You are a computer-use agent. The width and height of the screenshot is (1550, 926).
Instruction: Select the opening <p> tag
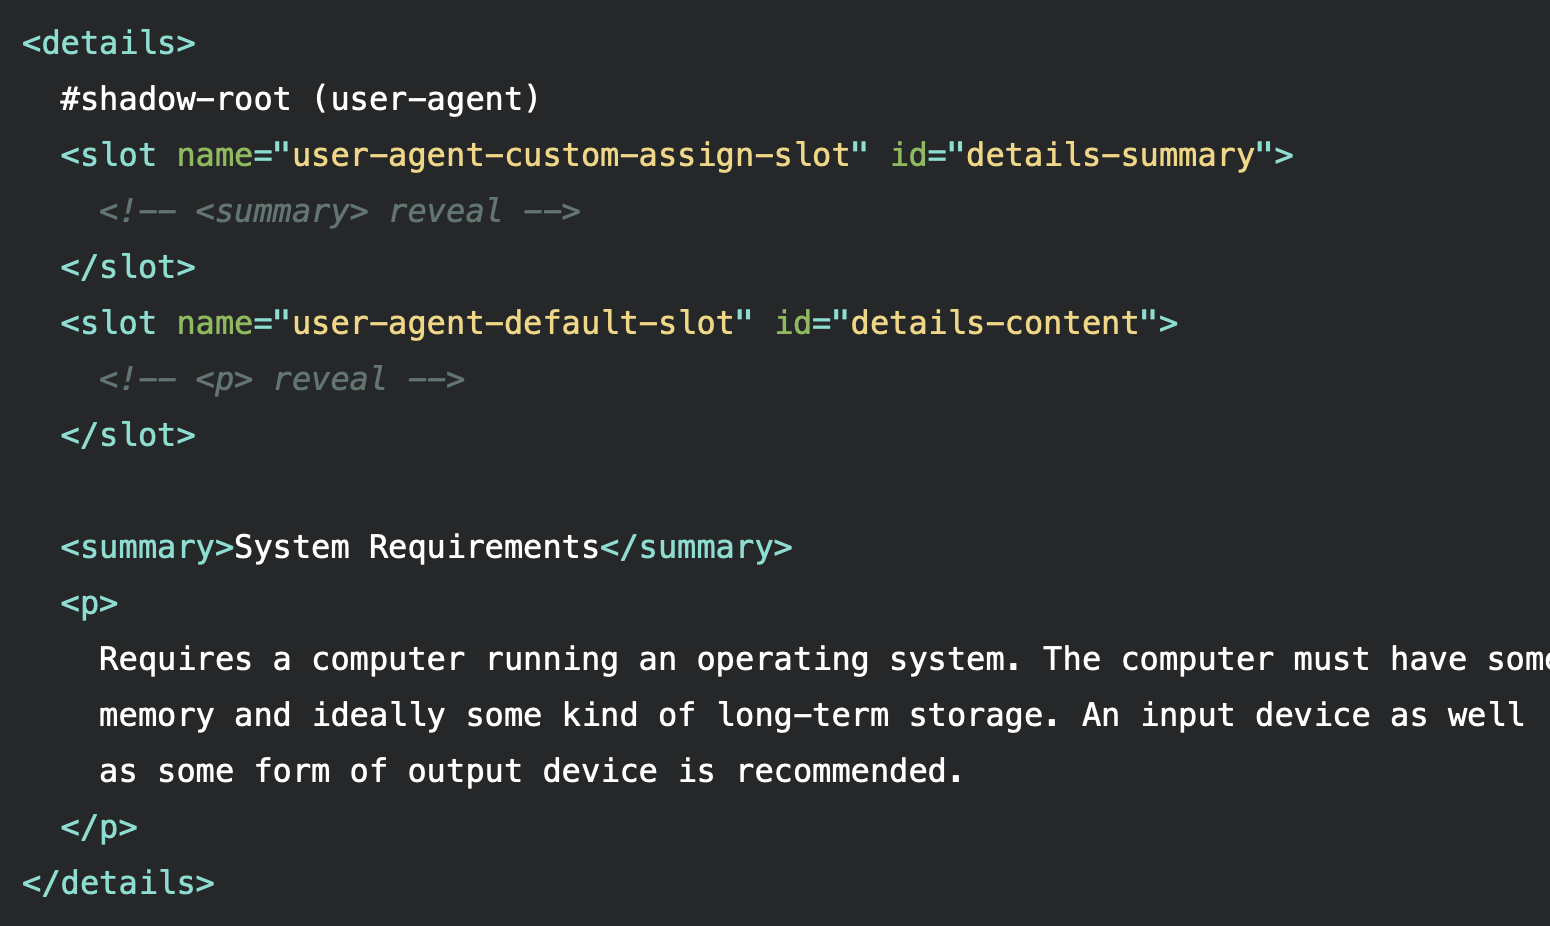pos(89,603)
